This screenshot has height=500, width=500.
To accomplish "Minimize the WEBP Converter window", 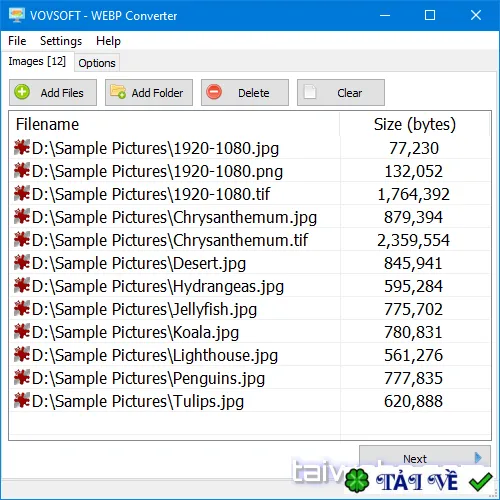I will (385, 15).
